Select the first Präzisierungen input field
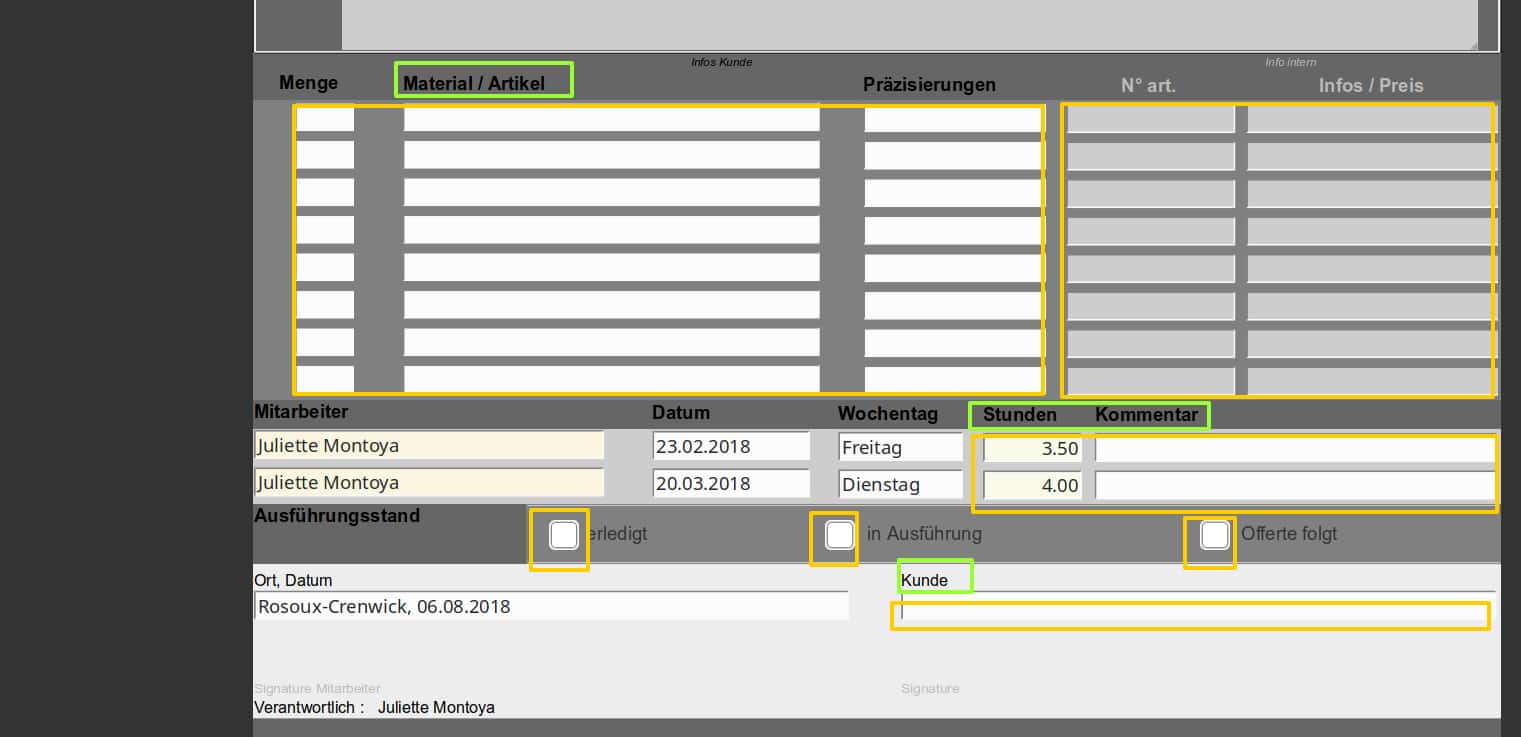Viewport: 1521px width, 737px height. pyautogui.click(x=952, y=119)
